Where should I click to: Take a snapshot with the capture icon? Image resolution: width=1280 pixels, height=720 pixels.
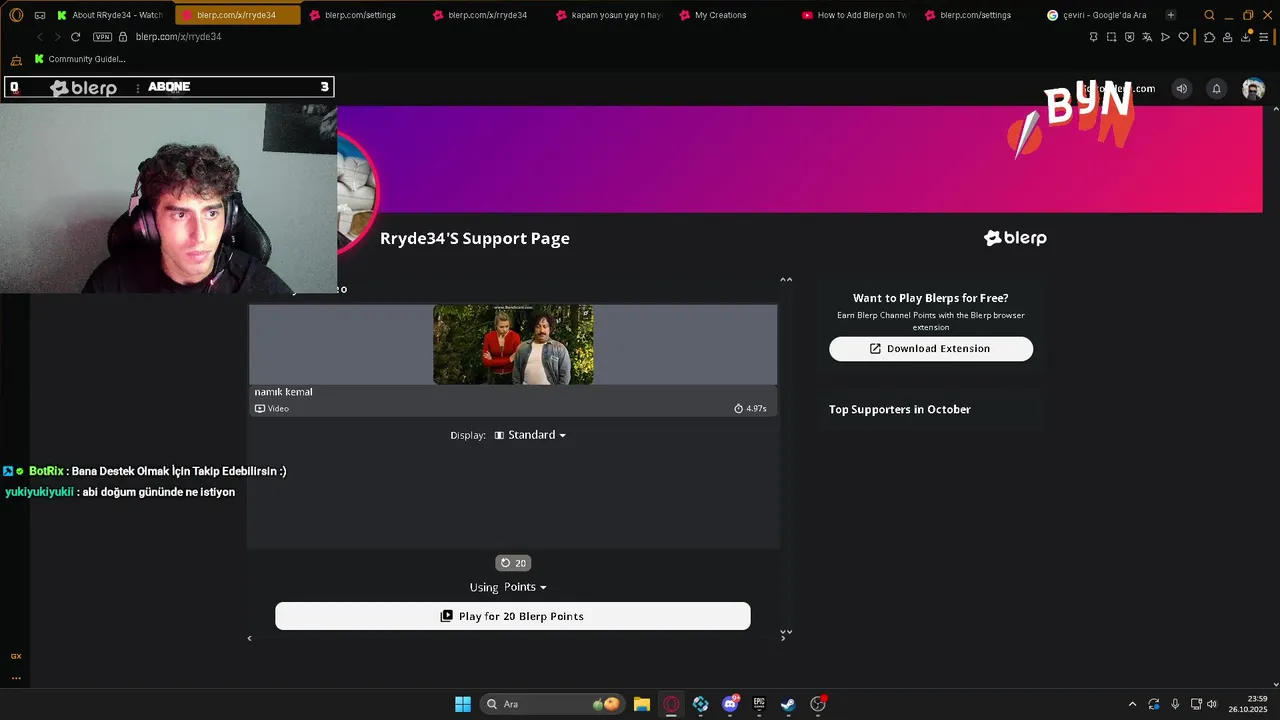pos(1111,37)
